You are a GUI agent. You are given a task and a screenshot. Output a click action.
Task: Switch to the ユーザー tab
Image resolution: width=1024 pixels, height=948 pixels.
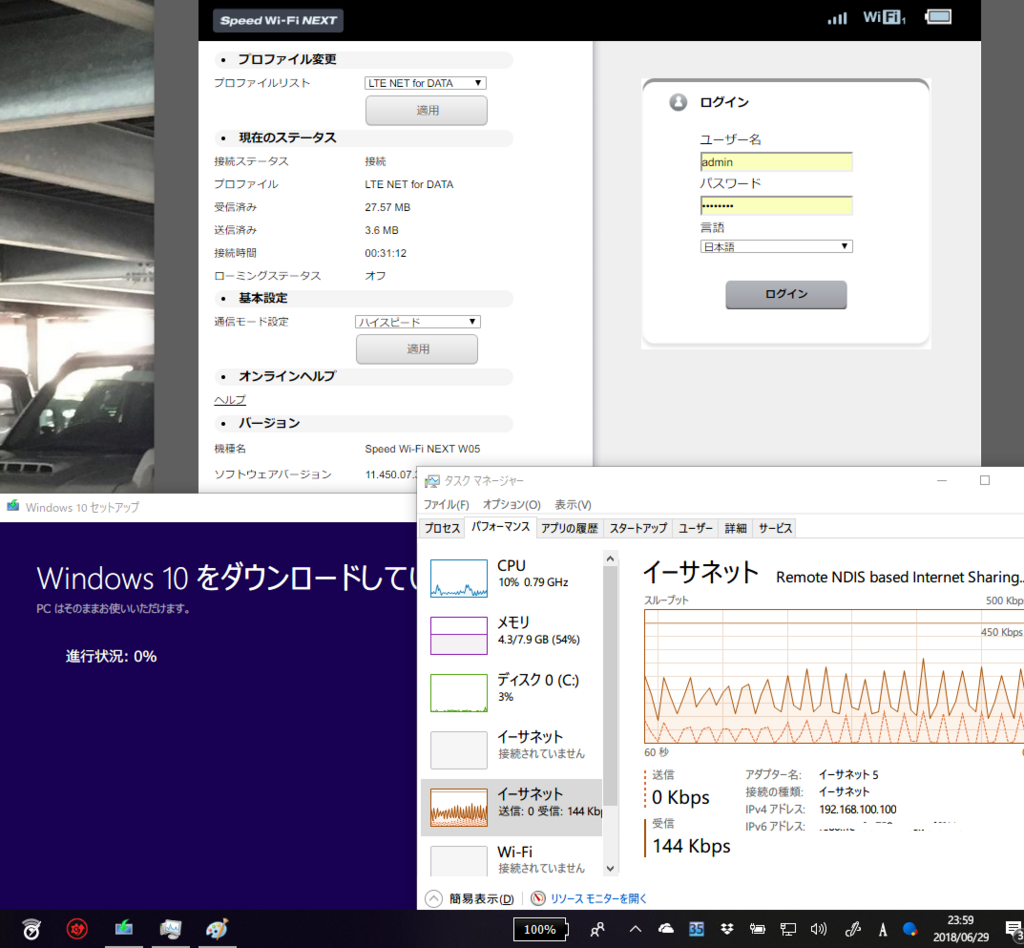pyautogui.click(x=695, y=528)
